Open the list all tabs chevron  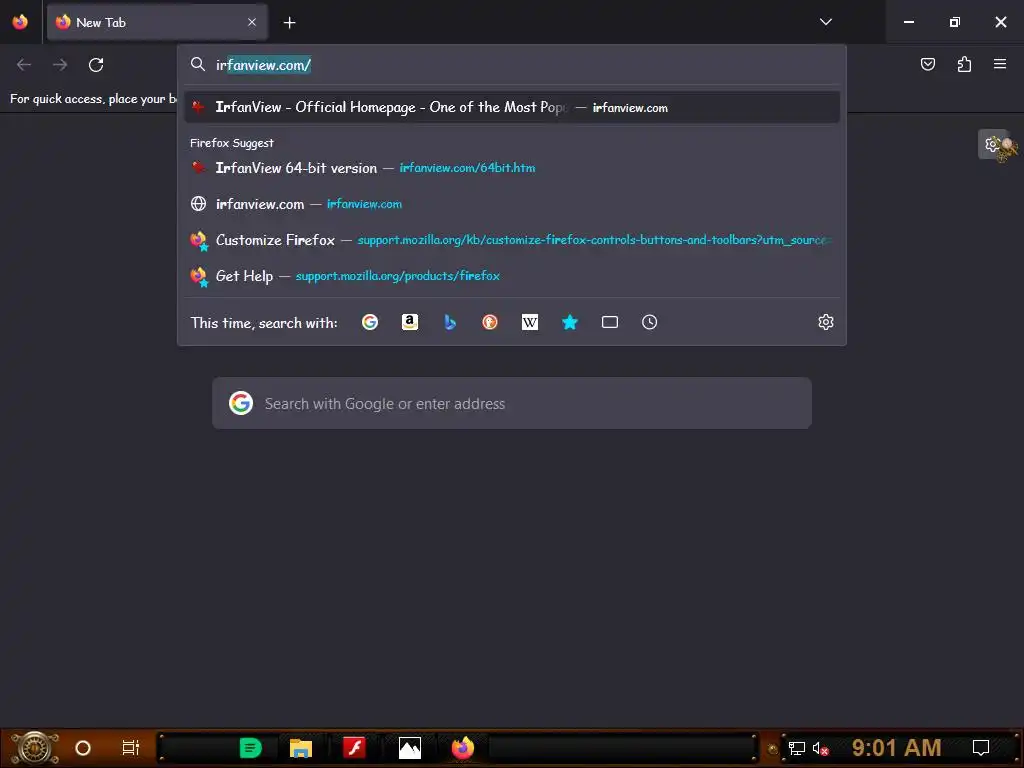click(x=825, y=22)
